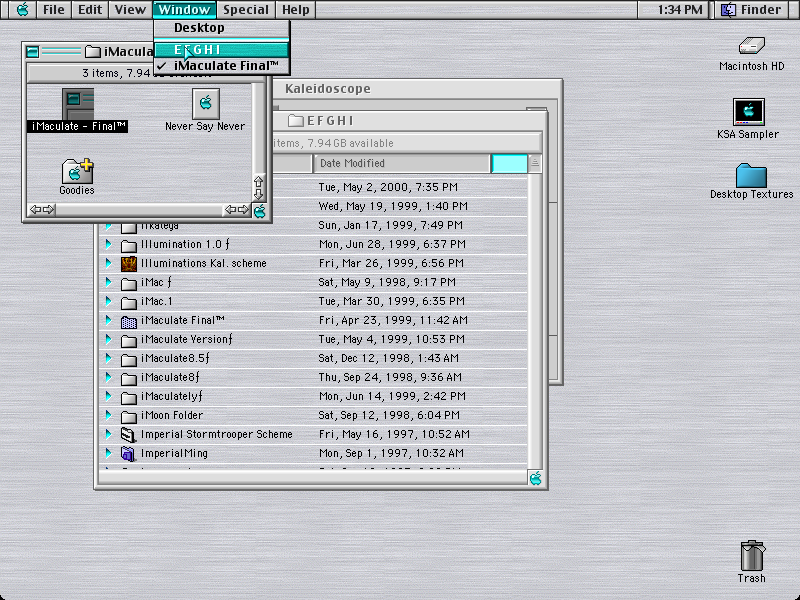
Task: Select the iMaculate8 ƒ folder icon
Action: click(x=129, y=378)
